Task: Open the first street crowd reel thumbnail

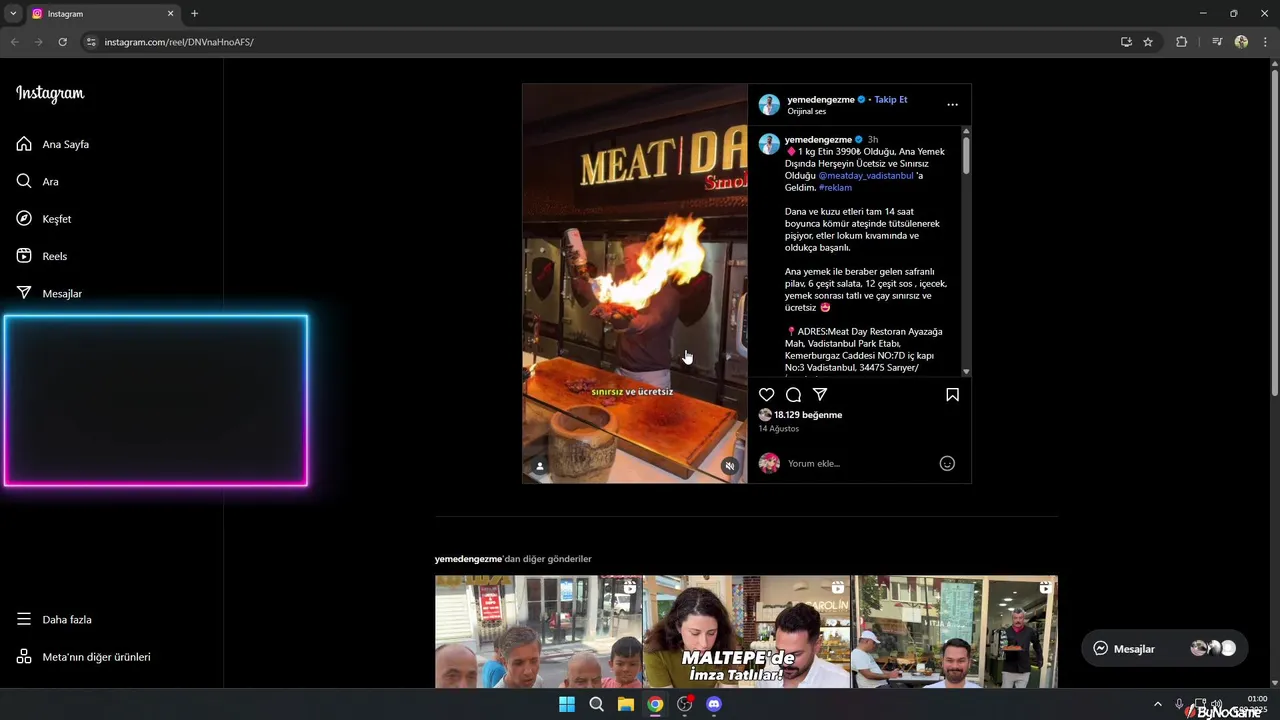Action: coord(538,631)
